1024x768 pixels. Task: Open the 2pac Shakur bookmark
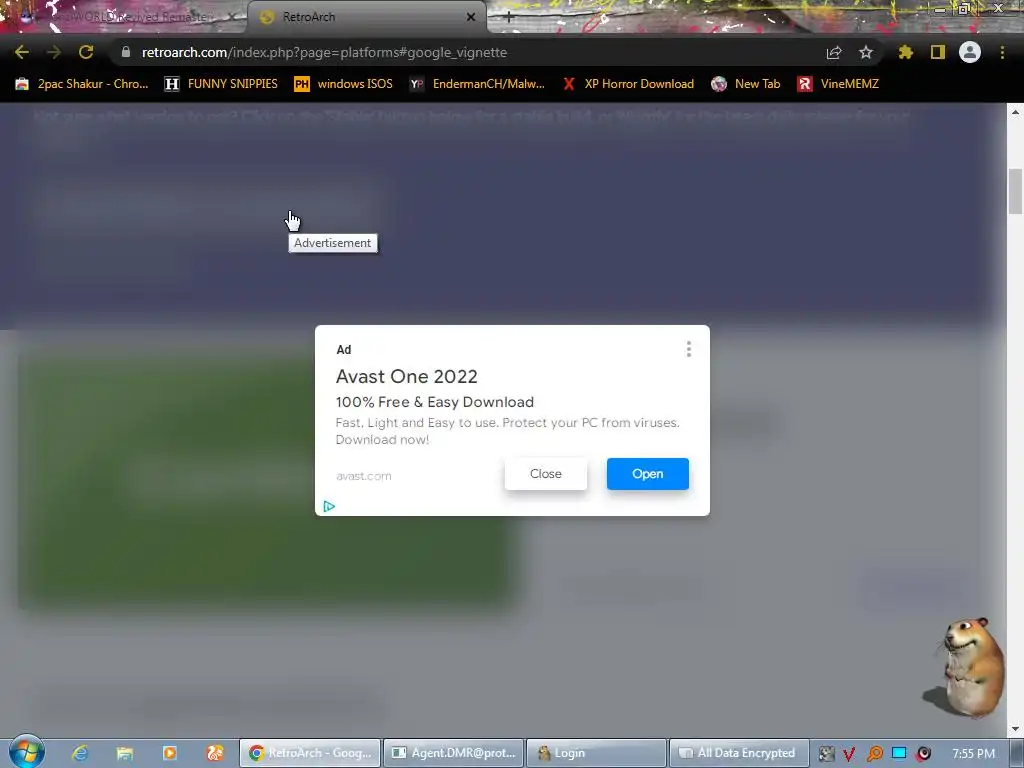[x=82, y=84]
